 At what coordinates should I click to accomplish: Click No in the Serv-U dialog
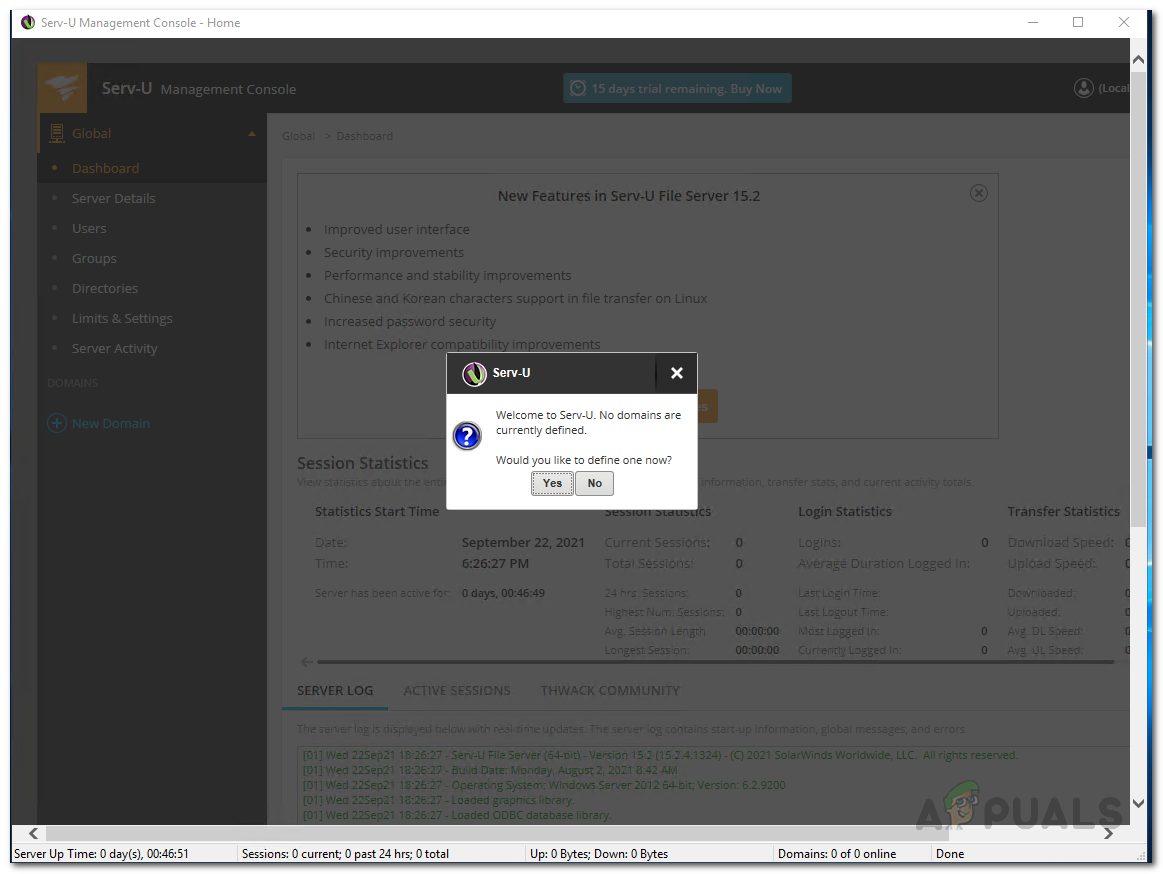[x=595, y=483]
